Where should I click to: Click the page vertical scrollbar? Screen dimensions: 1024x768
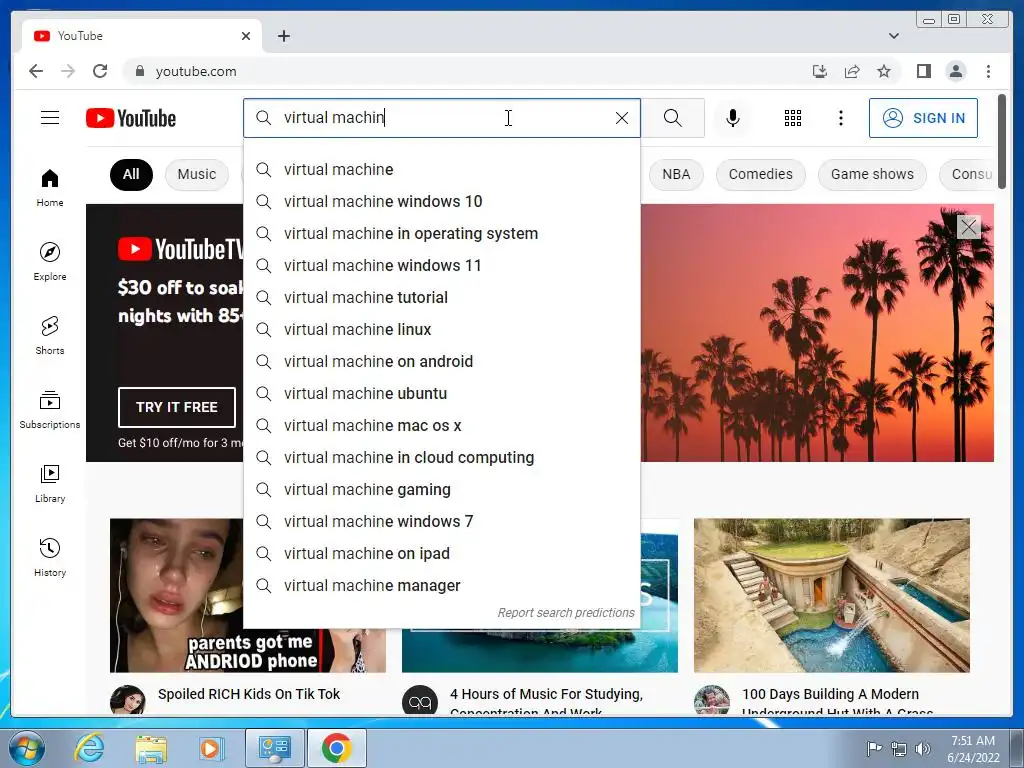1001,141
